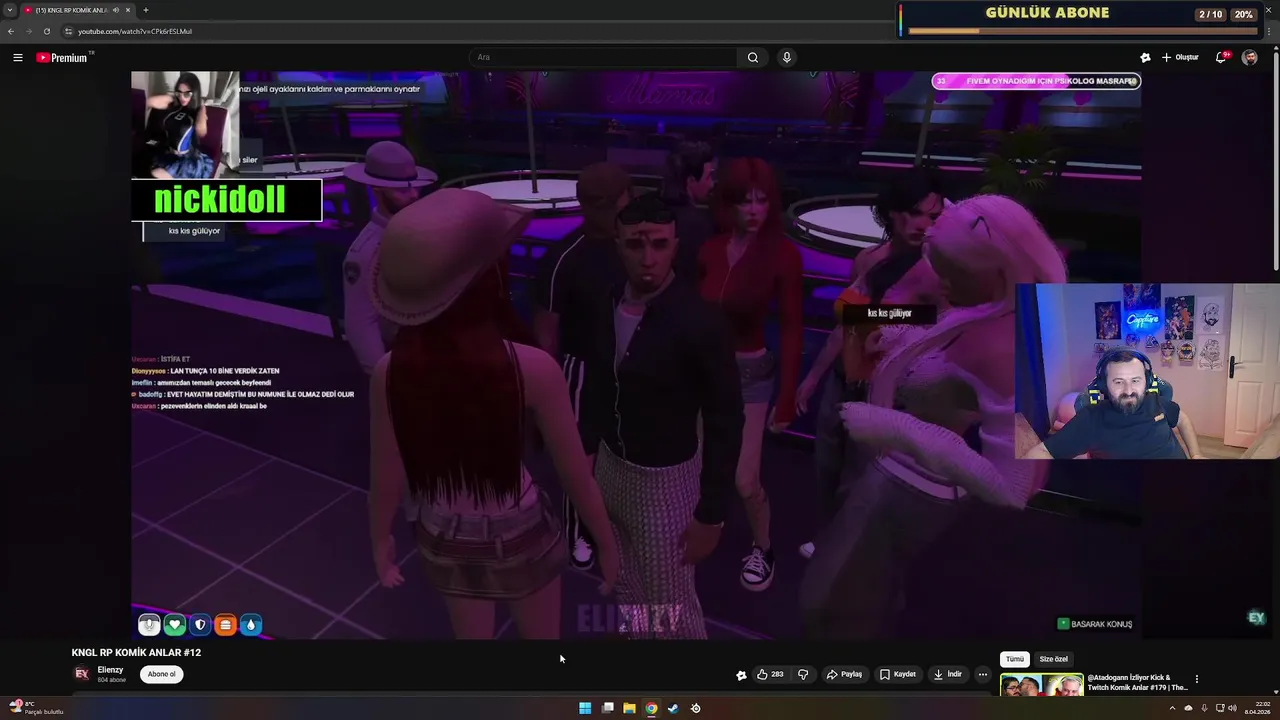Go to YouTube Premium home logo
The width and height of the screenshot is (1280, 720).
tap(63, 58)
